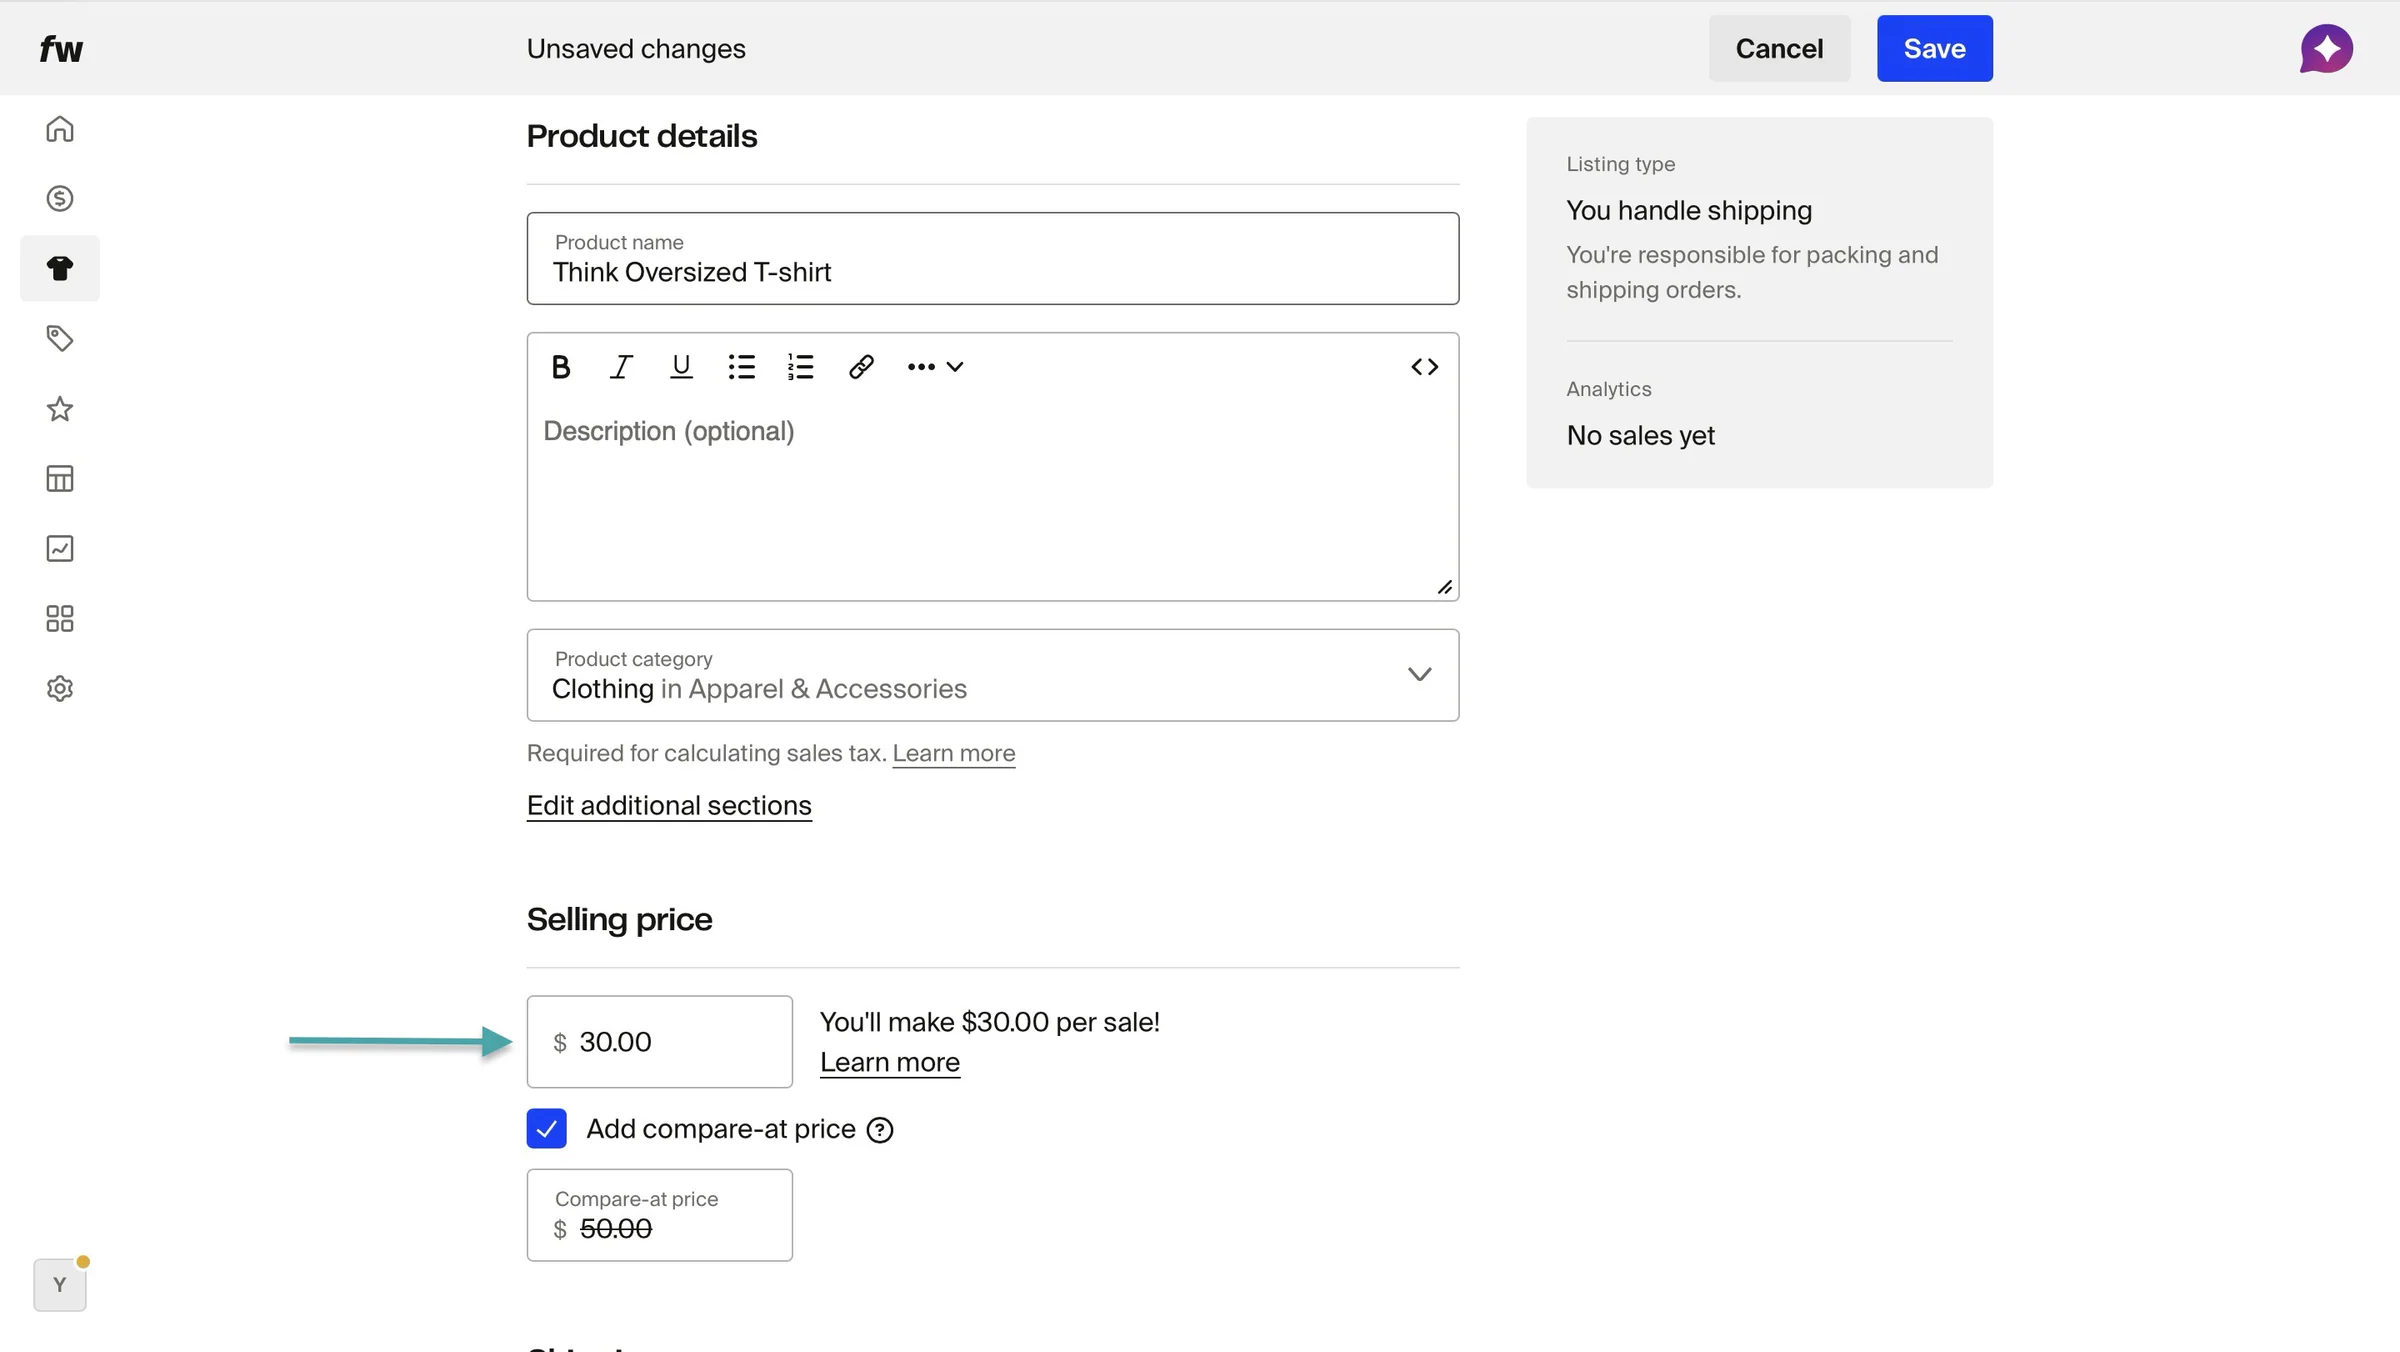The width and height of the screenshot is (2400, 1352).
Task: Click the 'You handle shipping' text
Action: (x=1689, y=211)
